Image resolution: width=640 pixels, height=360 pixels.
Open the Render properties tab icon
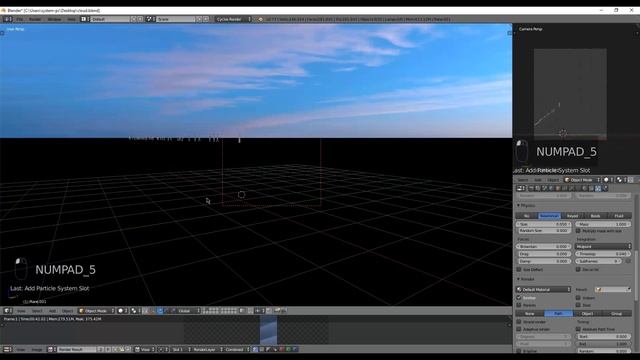click(531, 188)
